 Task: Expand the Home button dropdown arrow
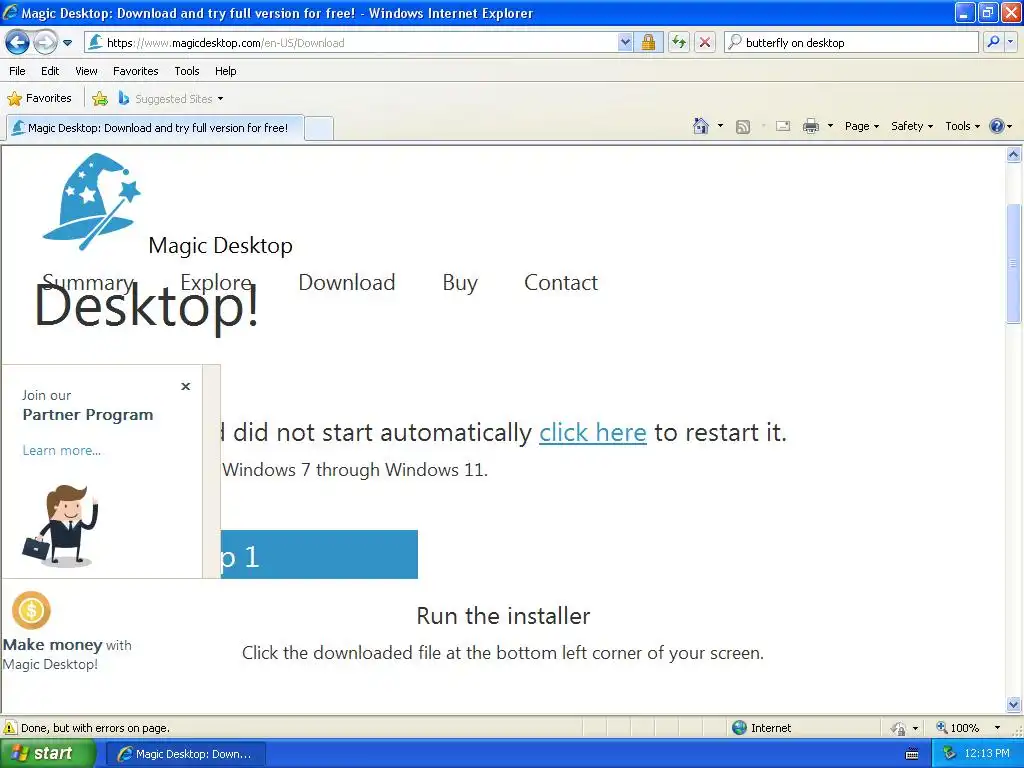click(x=720, y=126)
